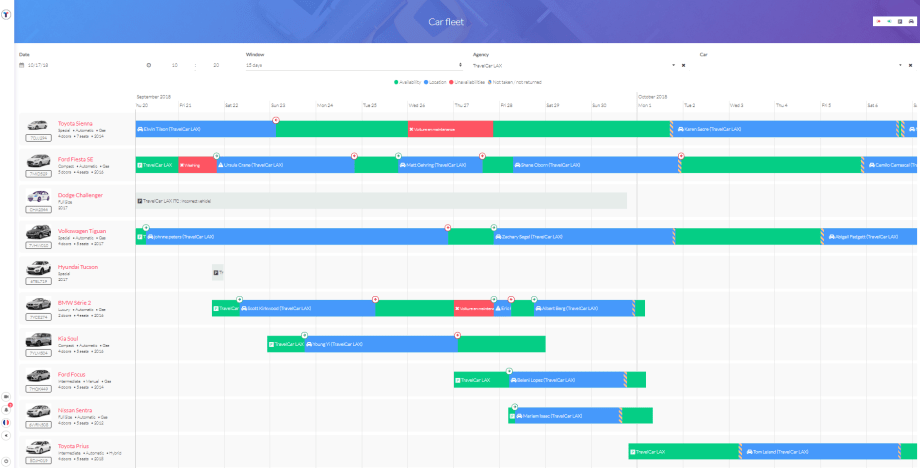Viewport: 920px width, 468px height.
Task: Click the red arrow icon in header toolbar
Action: pyautogui.click(x=879, y=21)
